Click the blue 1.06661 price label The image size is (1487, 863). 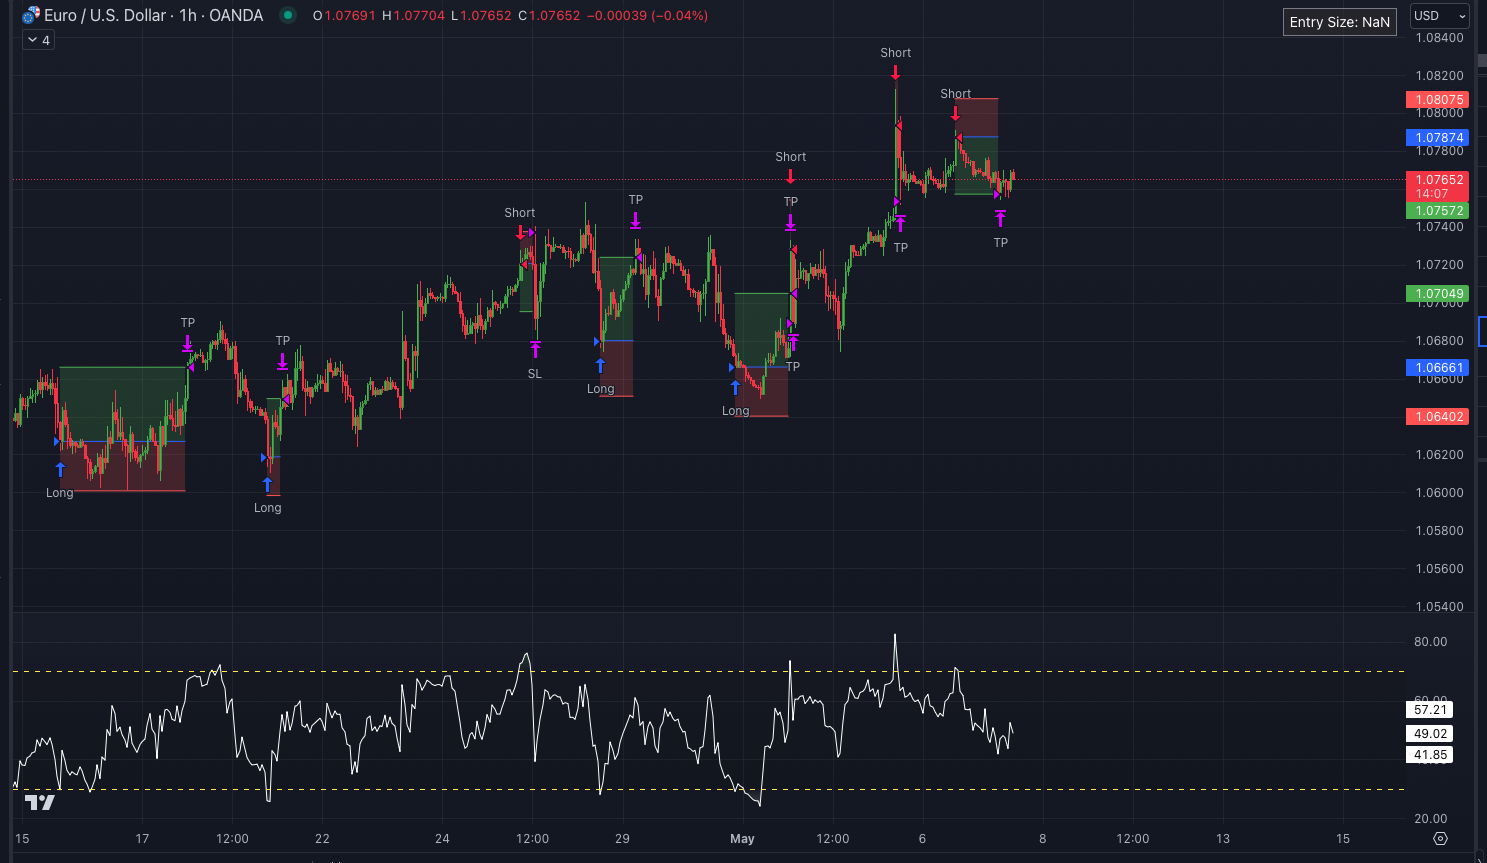coord(1437,368)
